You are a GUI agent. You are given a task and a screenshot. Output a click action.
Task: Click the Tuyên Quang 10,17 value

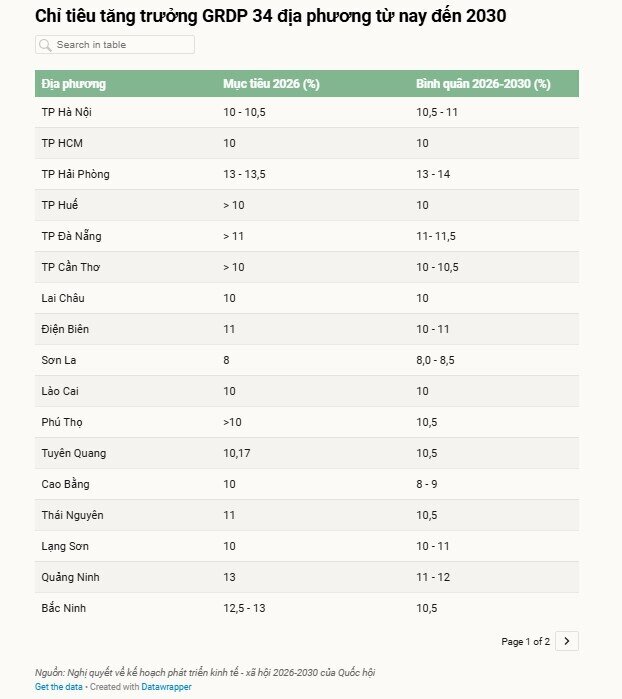coord(237,453)
